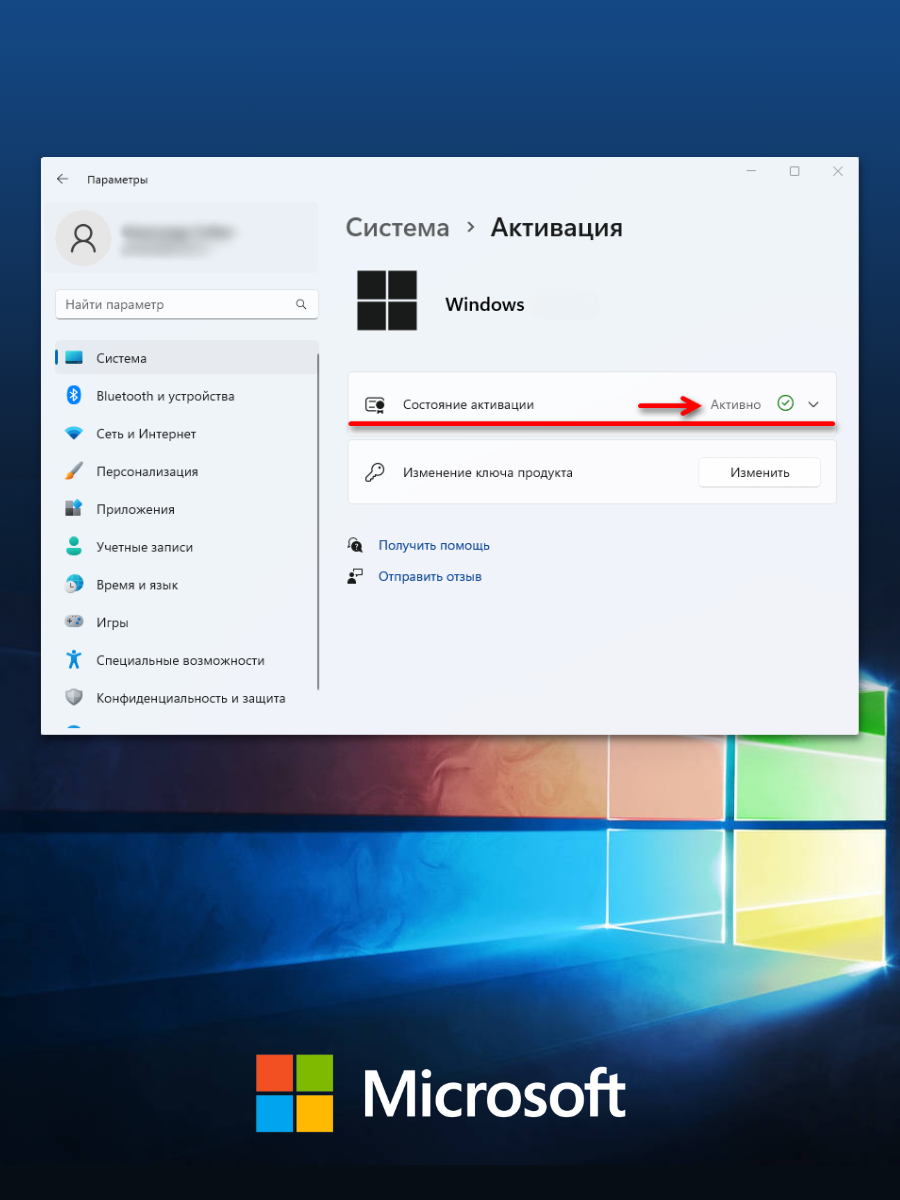Screen dimensions: 900x1200
Task: Click the Windows logo tile
Action: 387,300
